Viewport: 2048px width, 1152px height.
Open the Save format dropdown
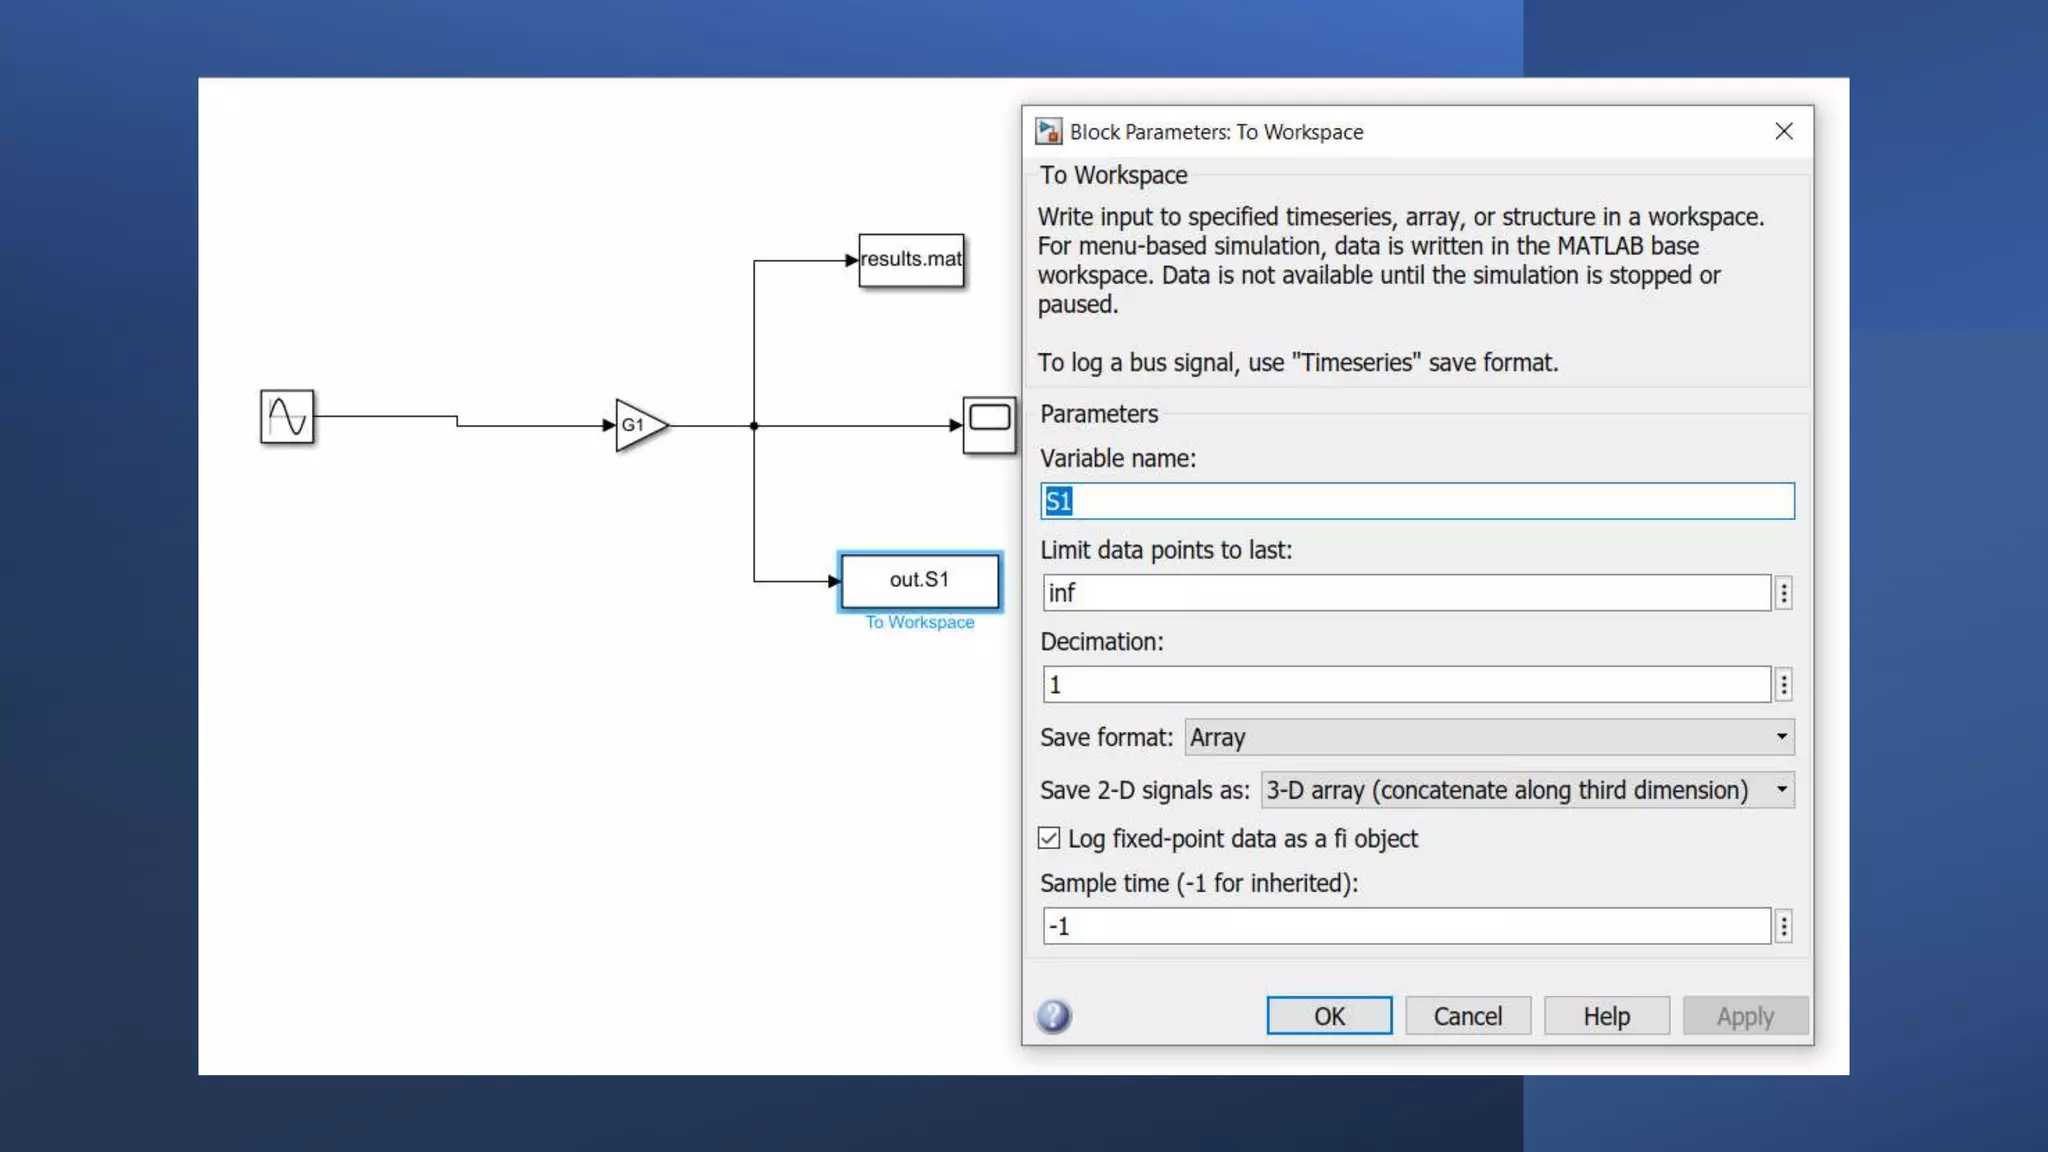[1488, 737]
